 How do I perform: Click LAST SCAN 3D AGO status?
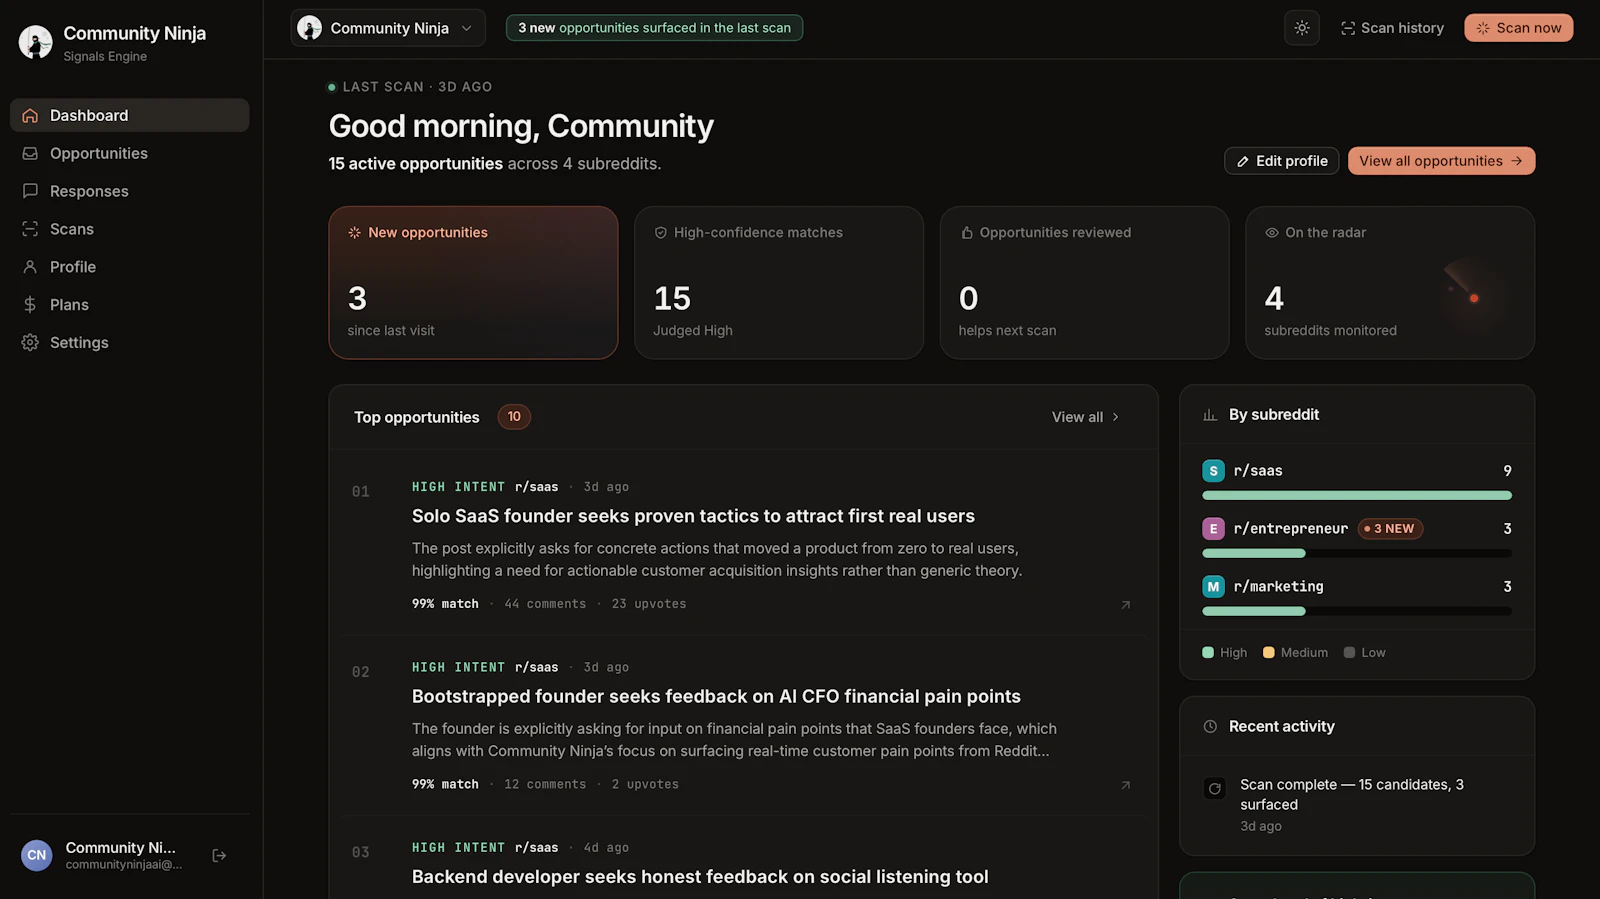pos(410,87)
